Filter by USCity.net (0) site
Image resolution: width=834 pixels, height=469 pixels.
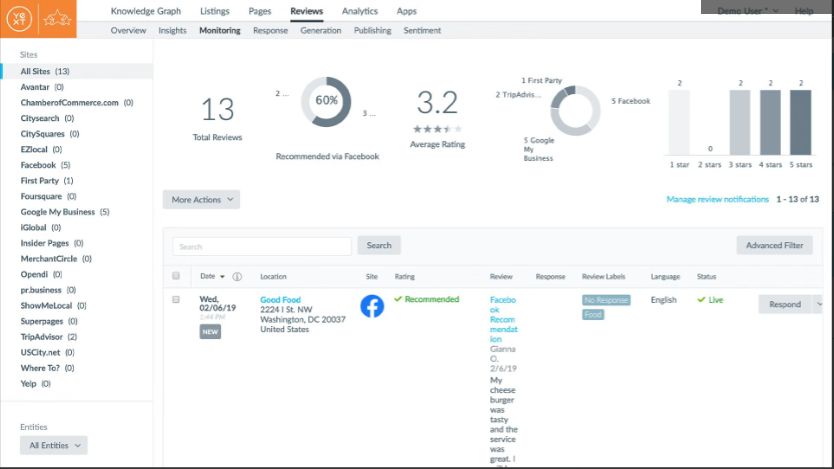pos(47,352)
